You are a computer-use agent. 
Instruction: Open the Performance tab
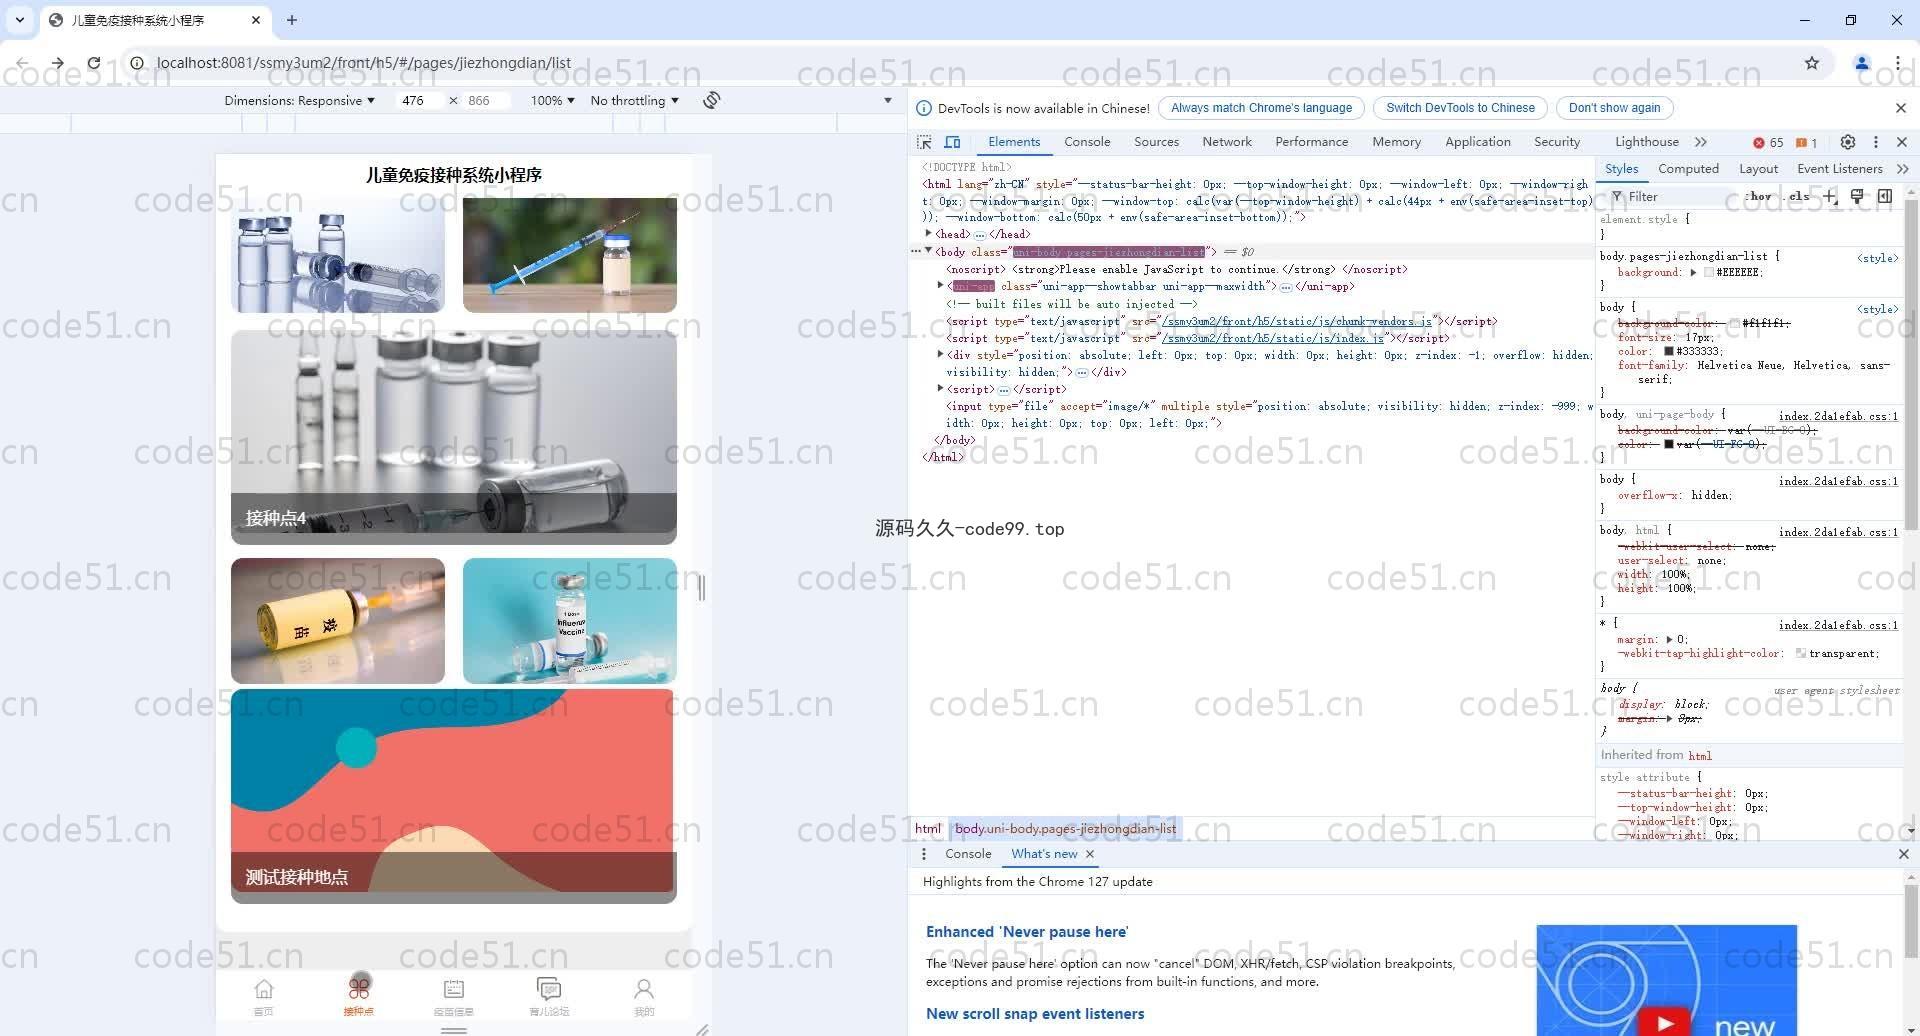click(1312, 142)
